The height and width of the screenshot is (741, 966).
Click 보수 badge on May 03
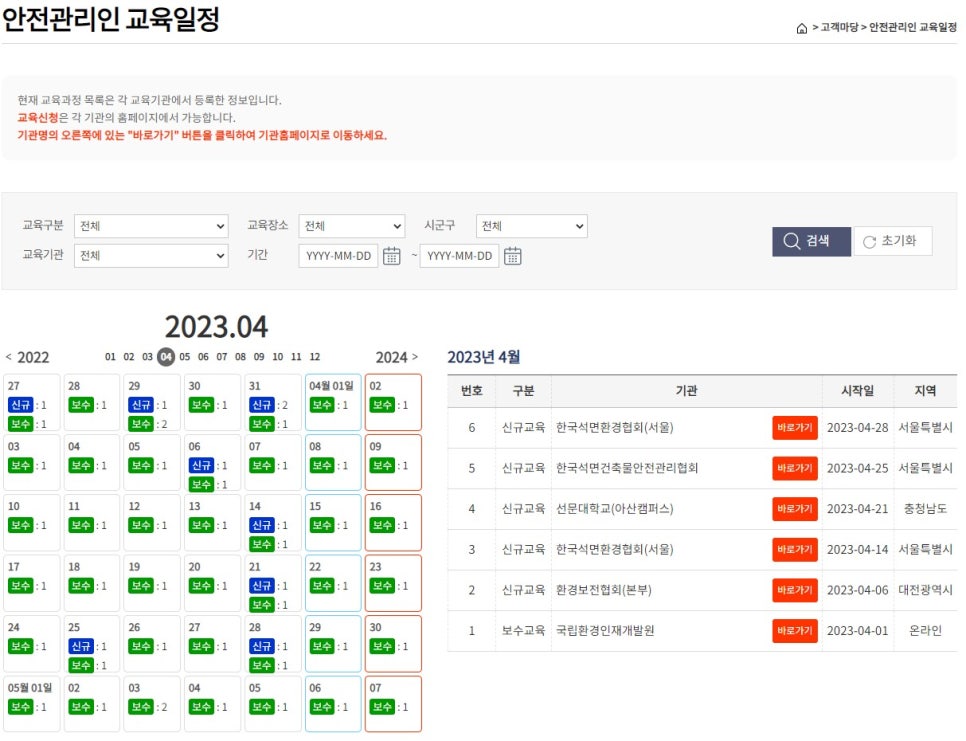(141, 707)
